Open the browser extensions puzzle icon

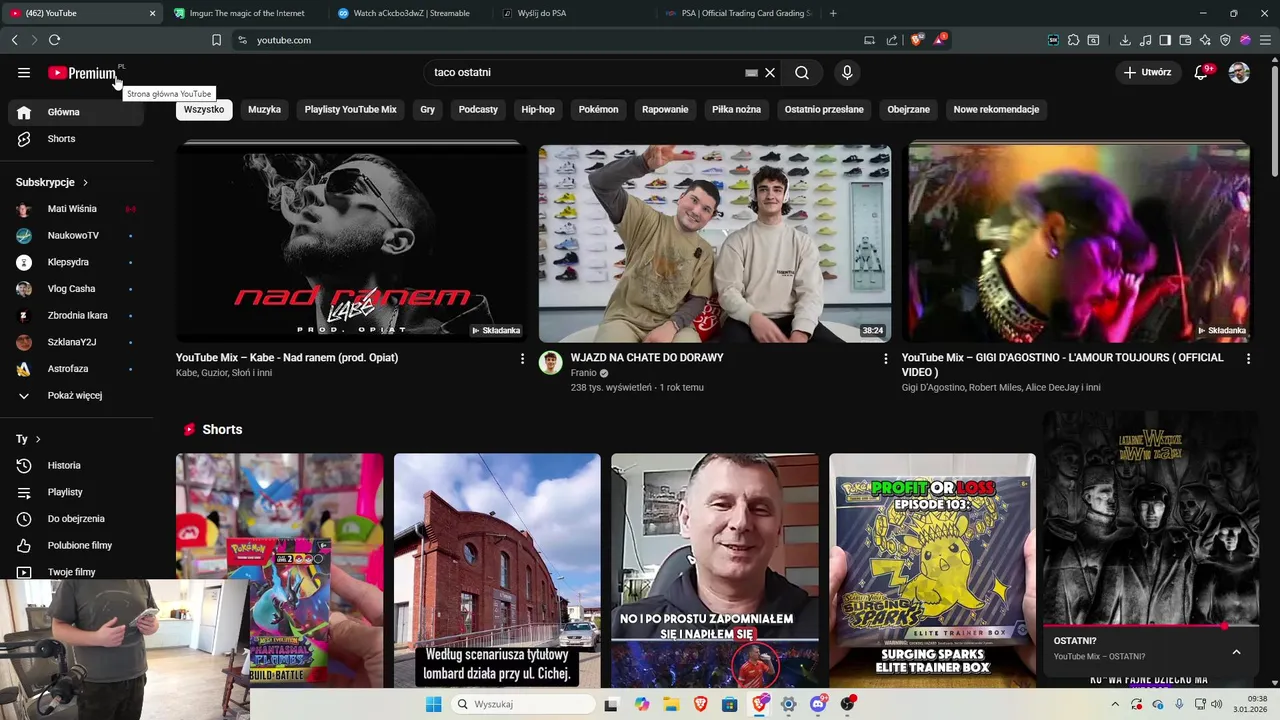pyautogui.click(x=1073, y=40)
